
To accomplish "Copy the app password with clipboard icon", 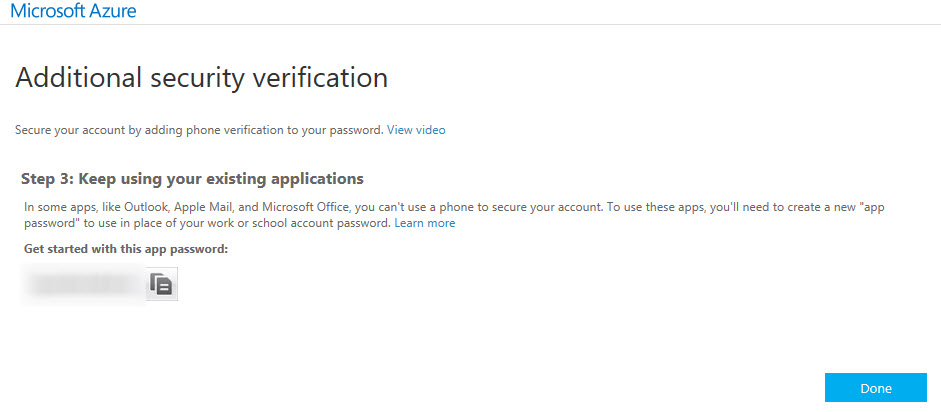I will [x=162, y=284].
